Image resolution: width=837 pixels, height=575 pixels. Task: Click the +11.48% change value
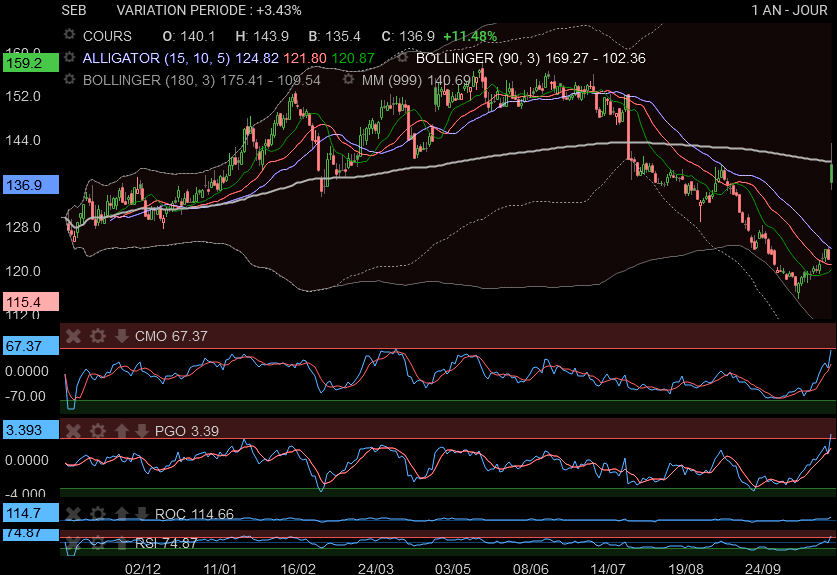470,36
